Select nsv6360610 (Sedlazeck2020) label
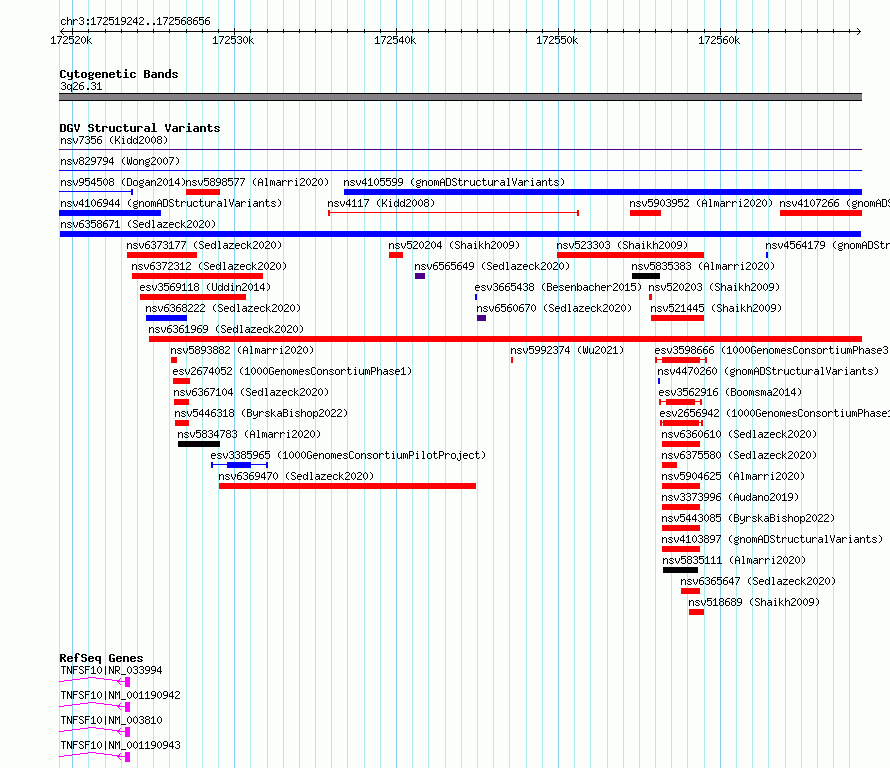 (x=739, y=434)
